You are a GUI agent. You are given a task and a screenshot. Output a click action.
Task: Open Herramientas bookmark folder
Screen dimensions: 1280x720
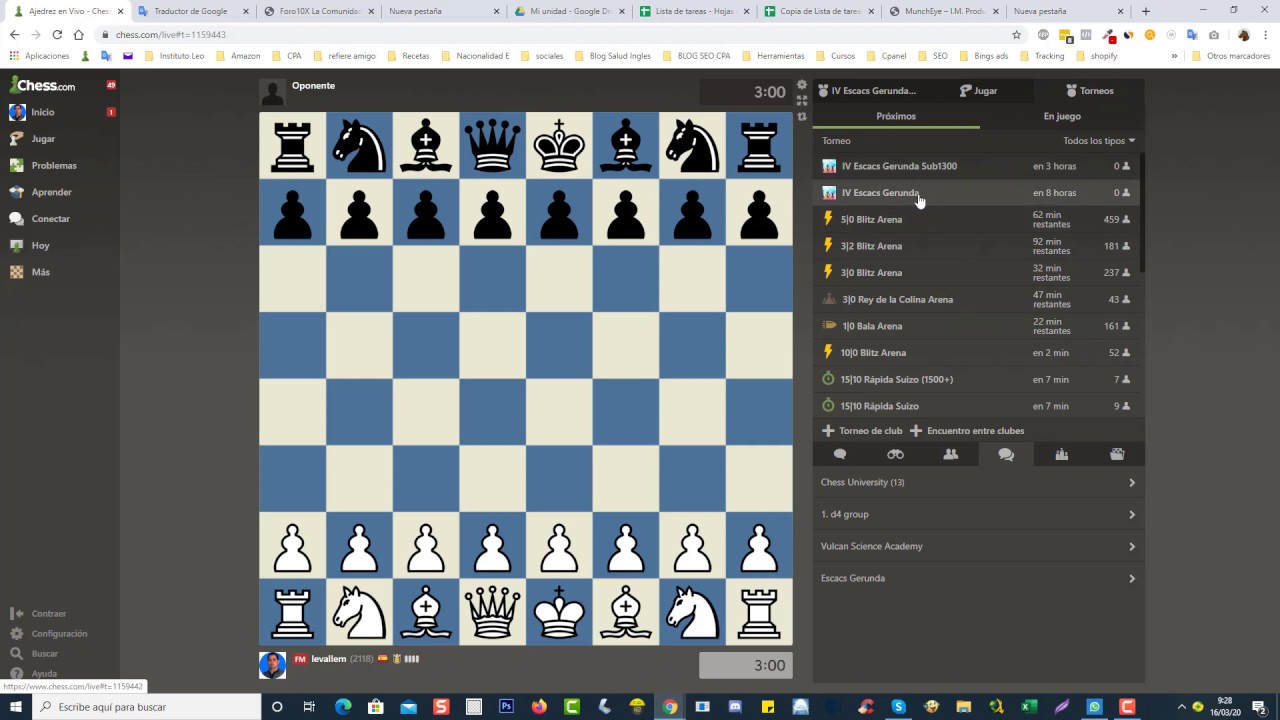coord(772,56)
